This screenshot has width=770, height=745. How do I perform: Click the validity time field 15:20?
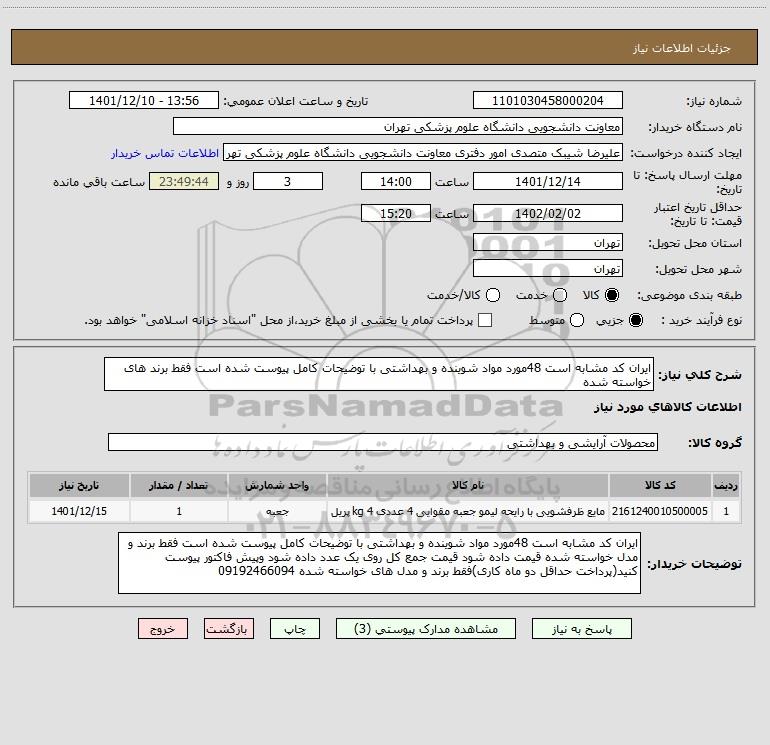click(396, 213)
